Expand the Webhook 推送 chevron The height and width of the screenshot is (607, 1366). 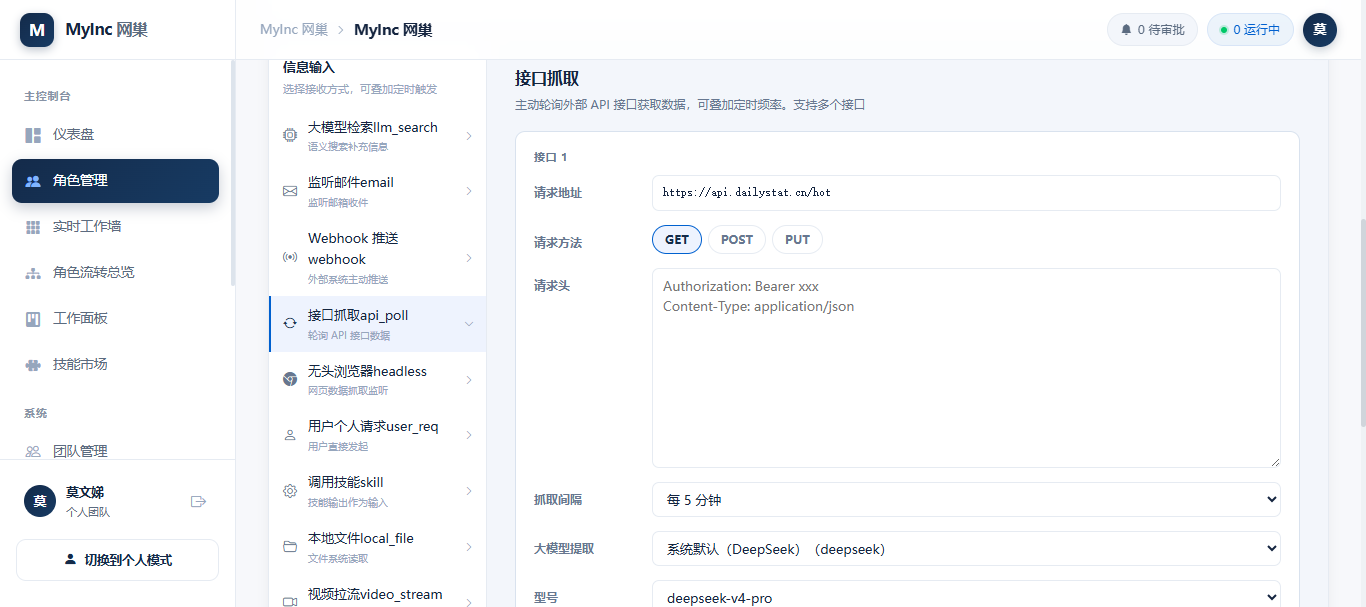point(469,258)
